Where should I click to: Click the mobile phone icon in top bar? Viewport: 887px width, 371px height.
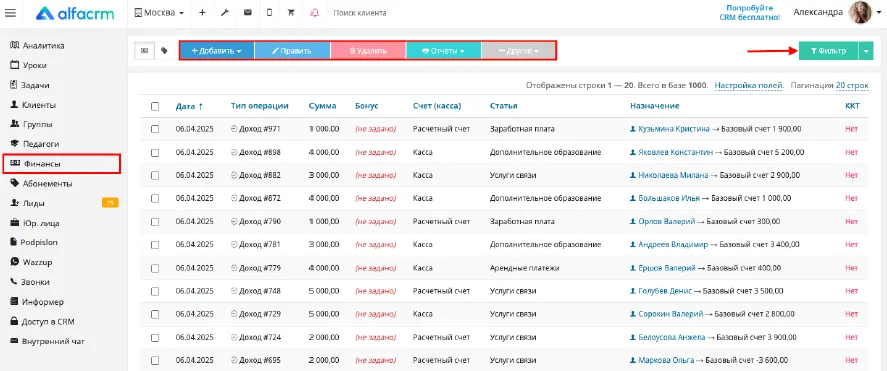269,12
